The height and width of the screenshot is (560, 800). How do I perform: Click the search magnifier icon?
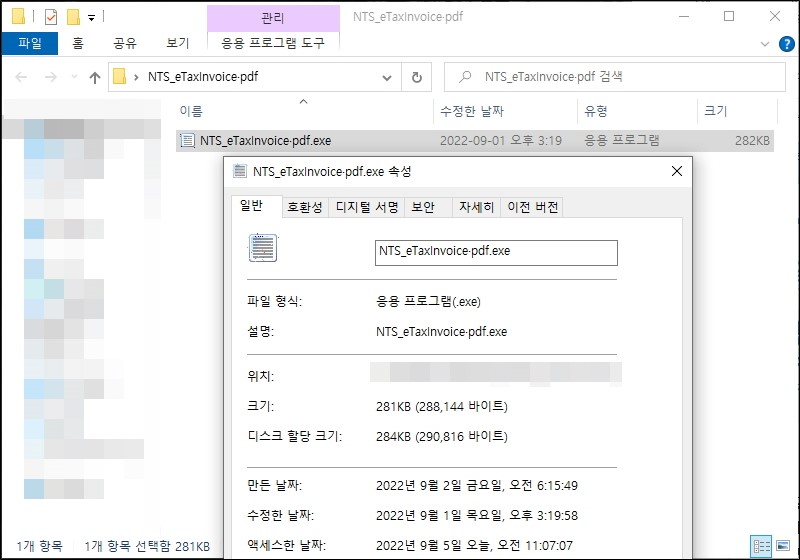(465, 77)
